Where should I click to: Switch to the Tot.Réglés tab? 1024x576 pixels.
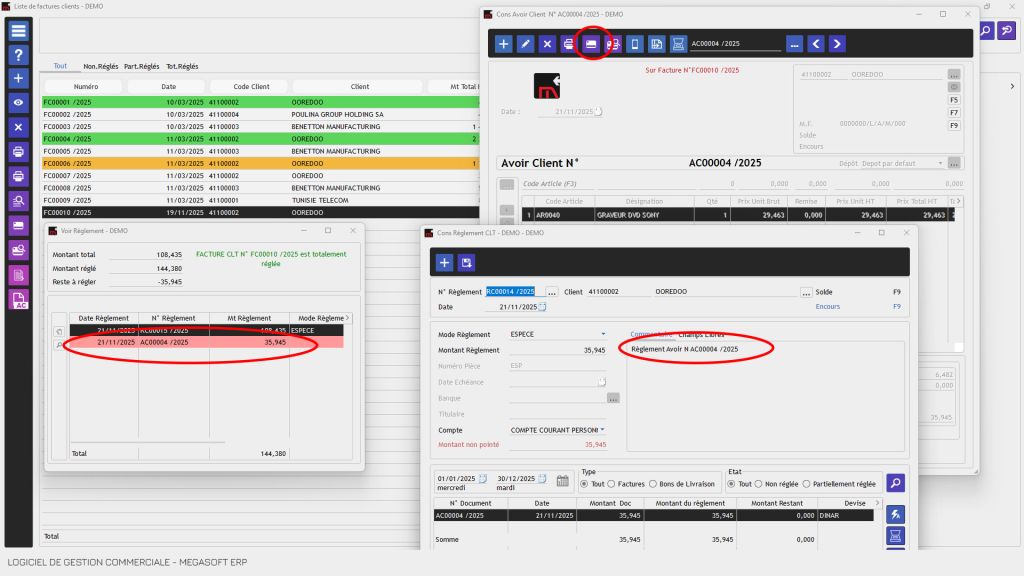182,66
